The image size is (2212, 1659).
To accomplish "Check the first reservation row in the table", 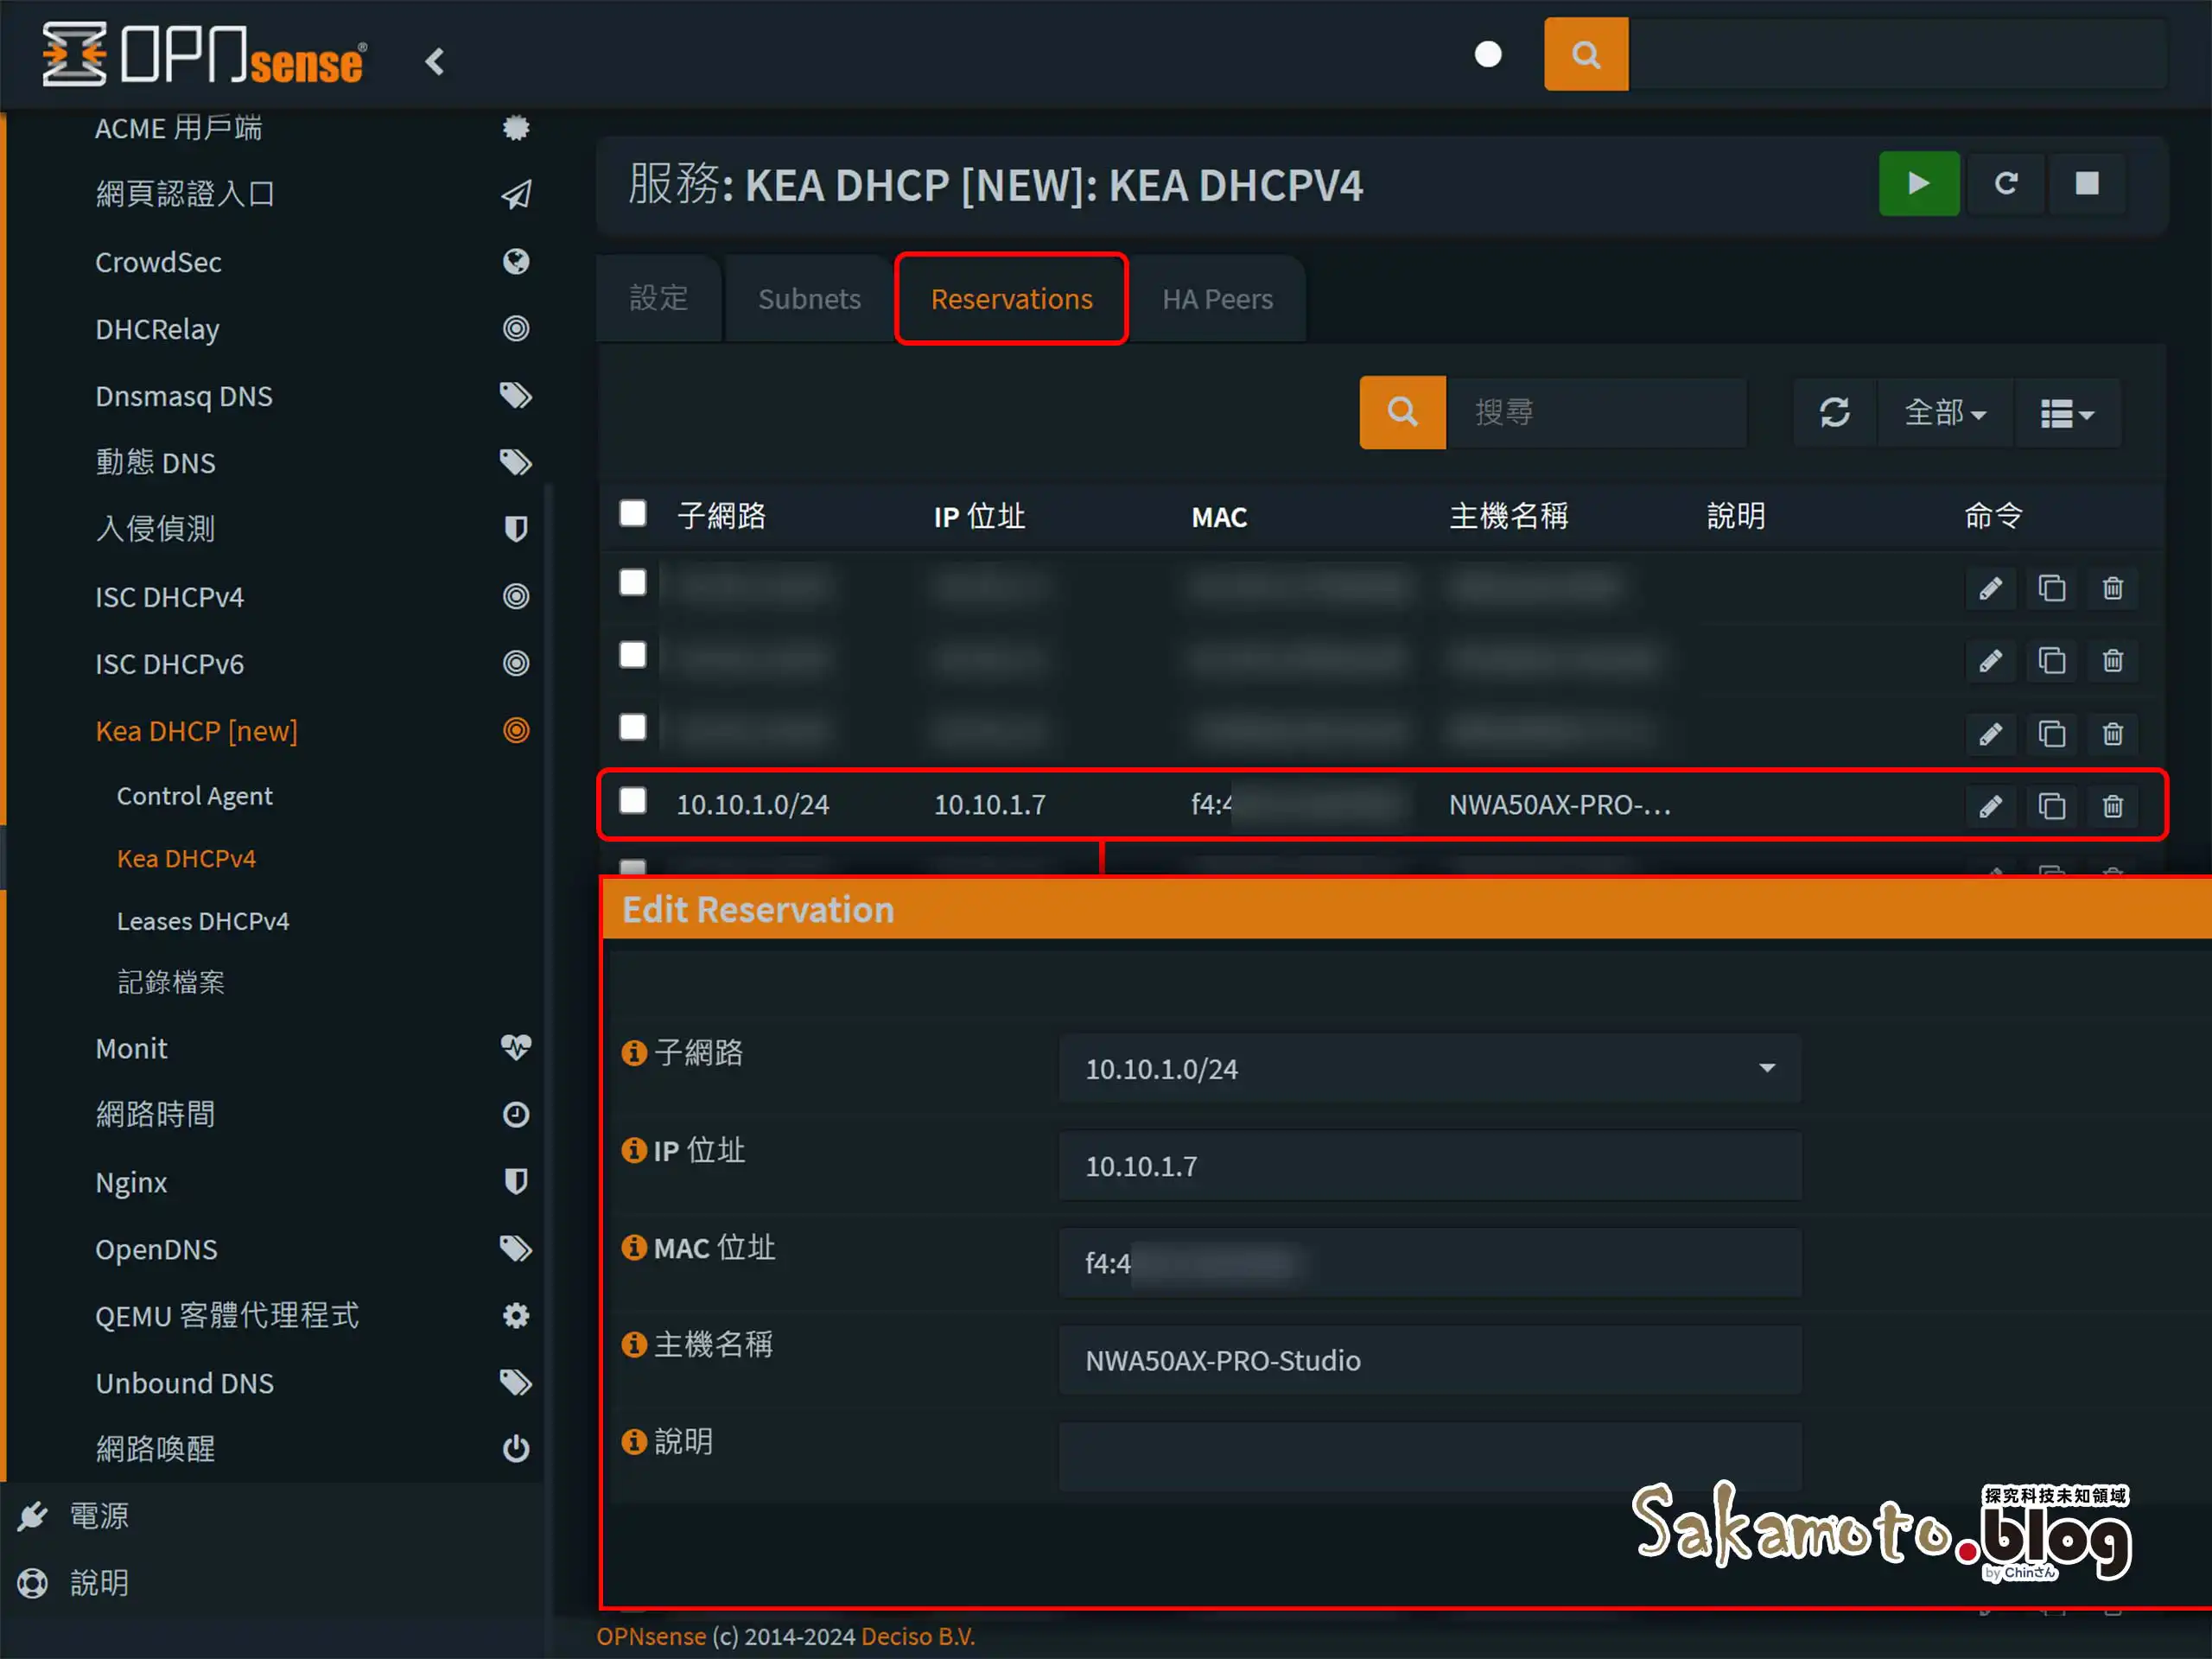I will 633,583.
